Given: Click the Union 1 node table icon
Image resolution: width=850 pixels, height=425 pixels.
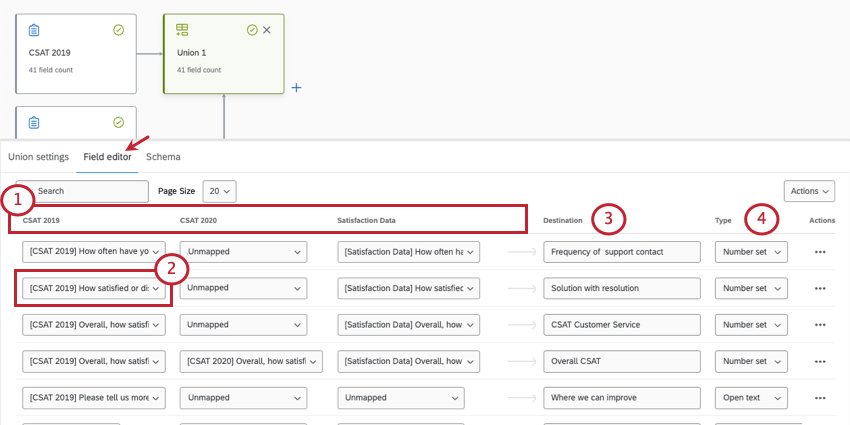Looking at the screenshot, I should pyautogui.click(x=182, y=31).
